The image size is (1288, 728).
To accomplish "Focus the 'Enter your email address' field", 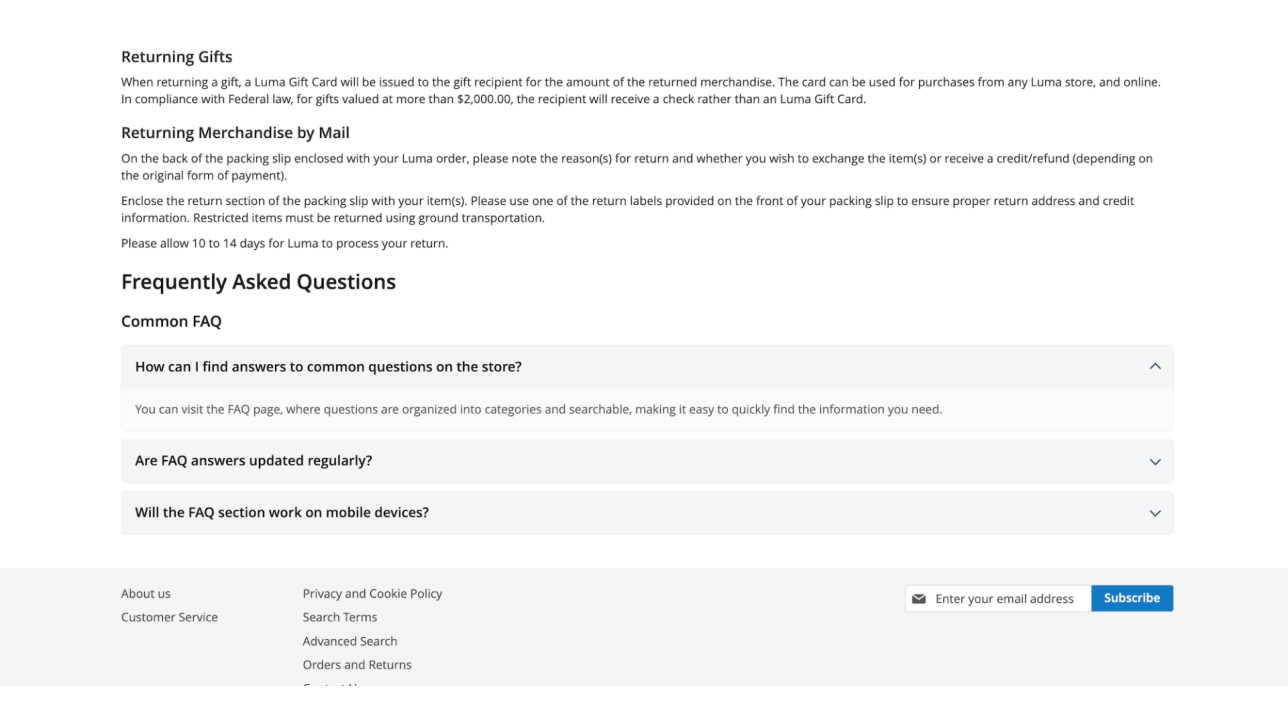I will [1008, 599].
